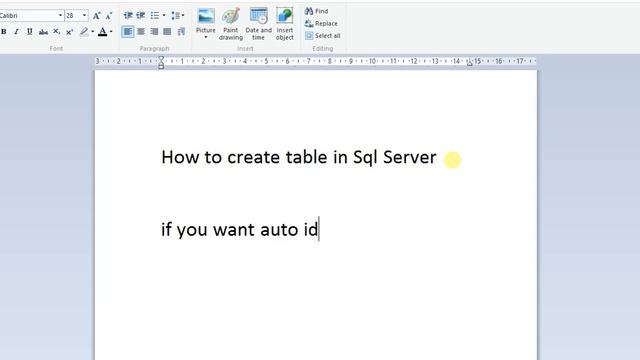Open the Replace tool
Screen dimensions: 640x360
321,23
